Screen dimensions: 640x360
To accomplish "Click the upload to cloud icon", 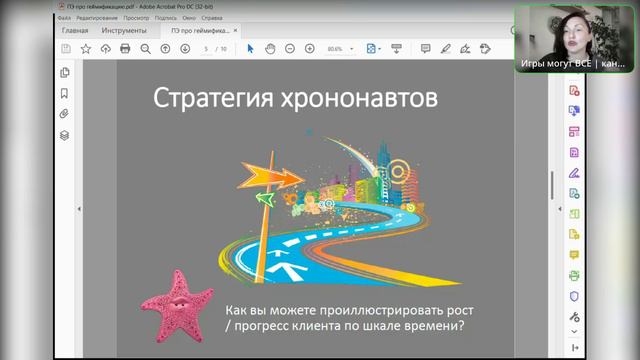I will pos(106,49).
